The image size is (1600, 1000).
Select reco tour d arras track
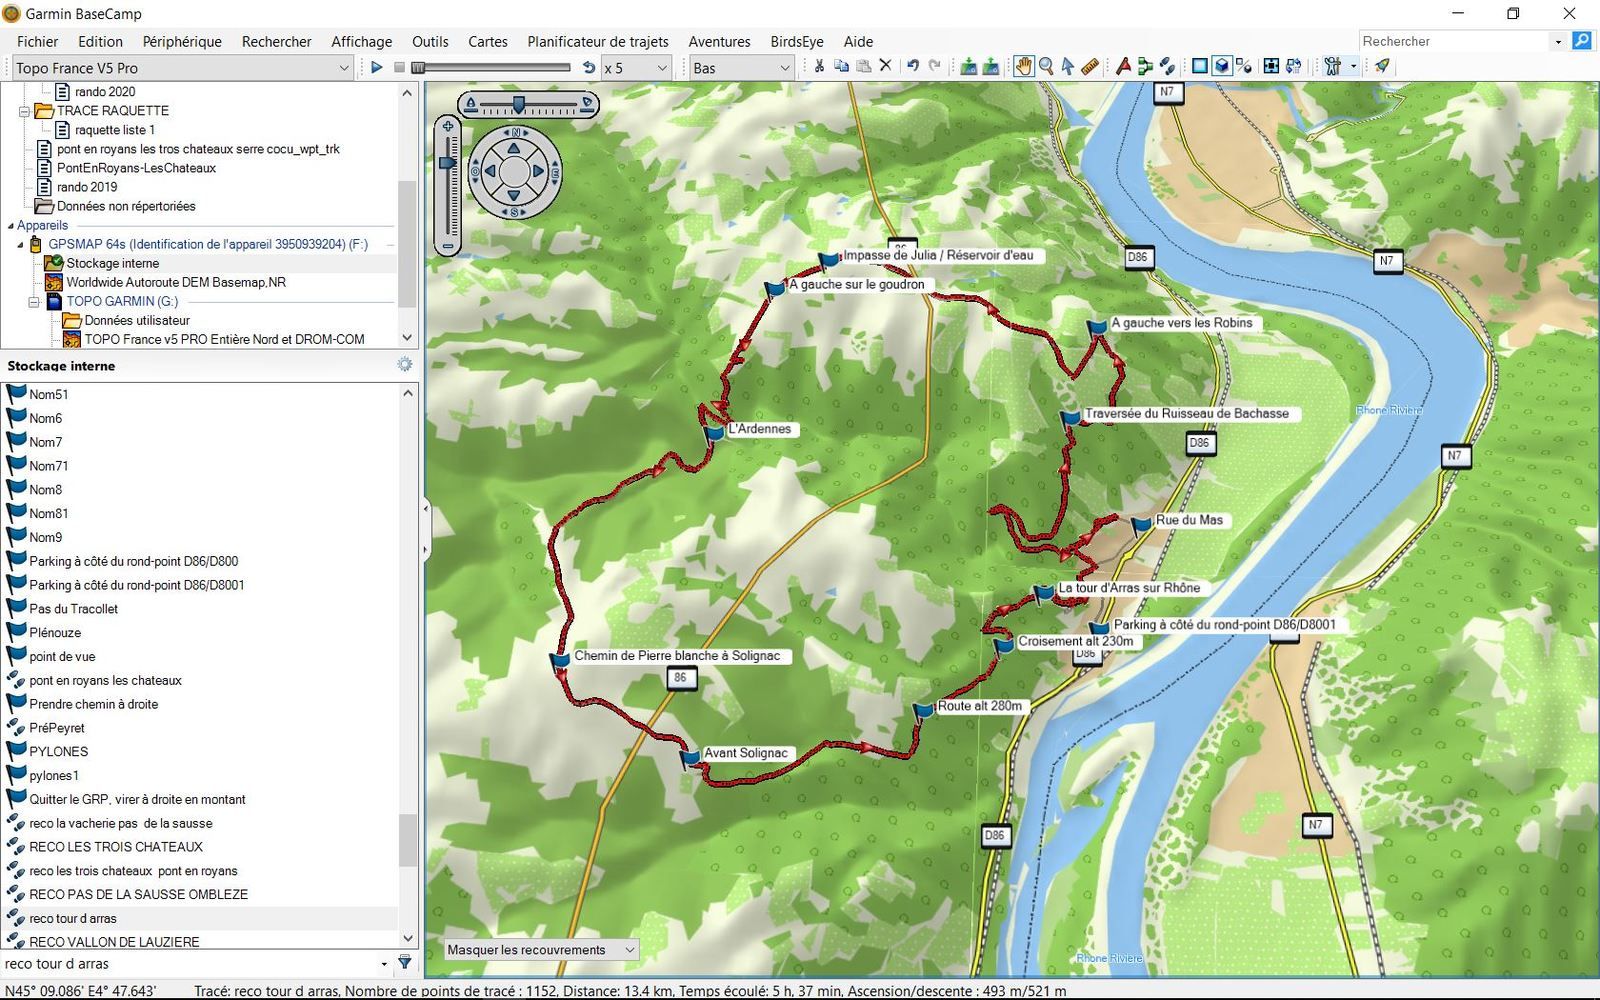[72, 918]
